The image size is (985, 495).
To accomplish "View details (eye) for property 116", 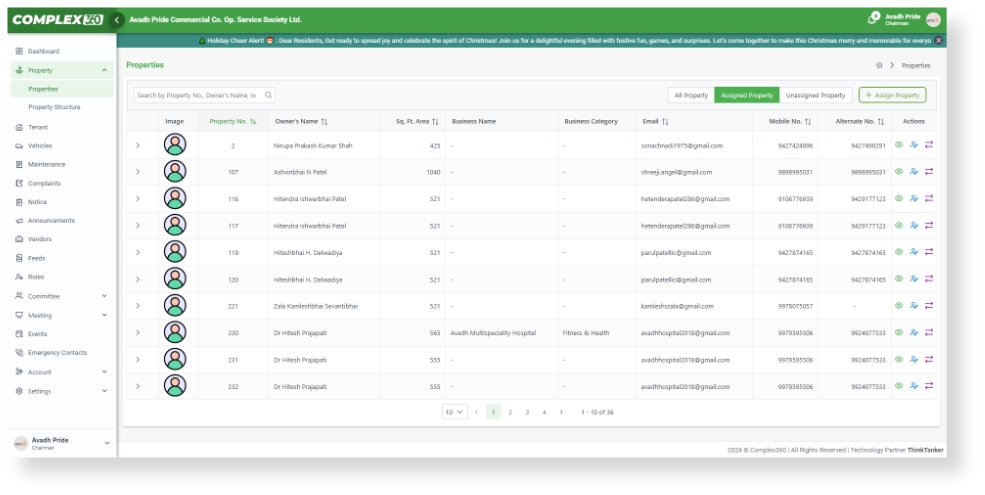I will click(x=899, y=199).
